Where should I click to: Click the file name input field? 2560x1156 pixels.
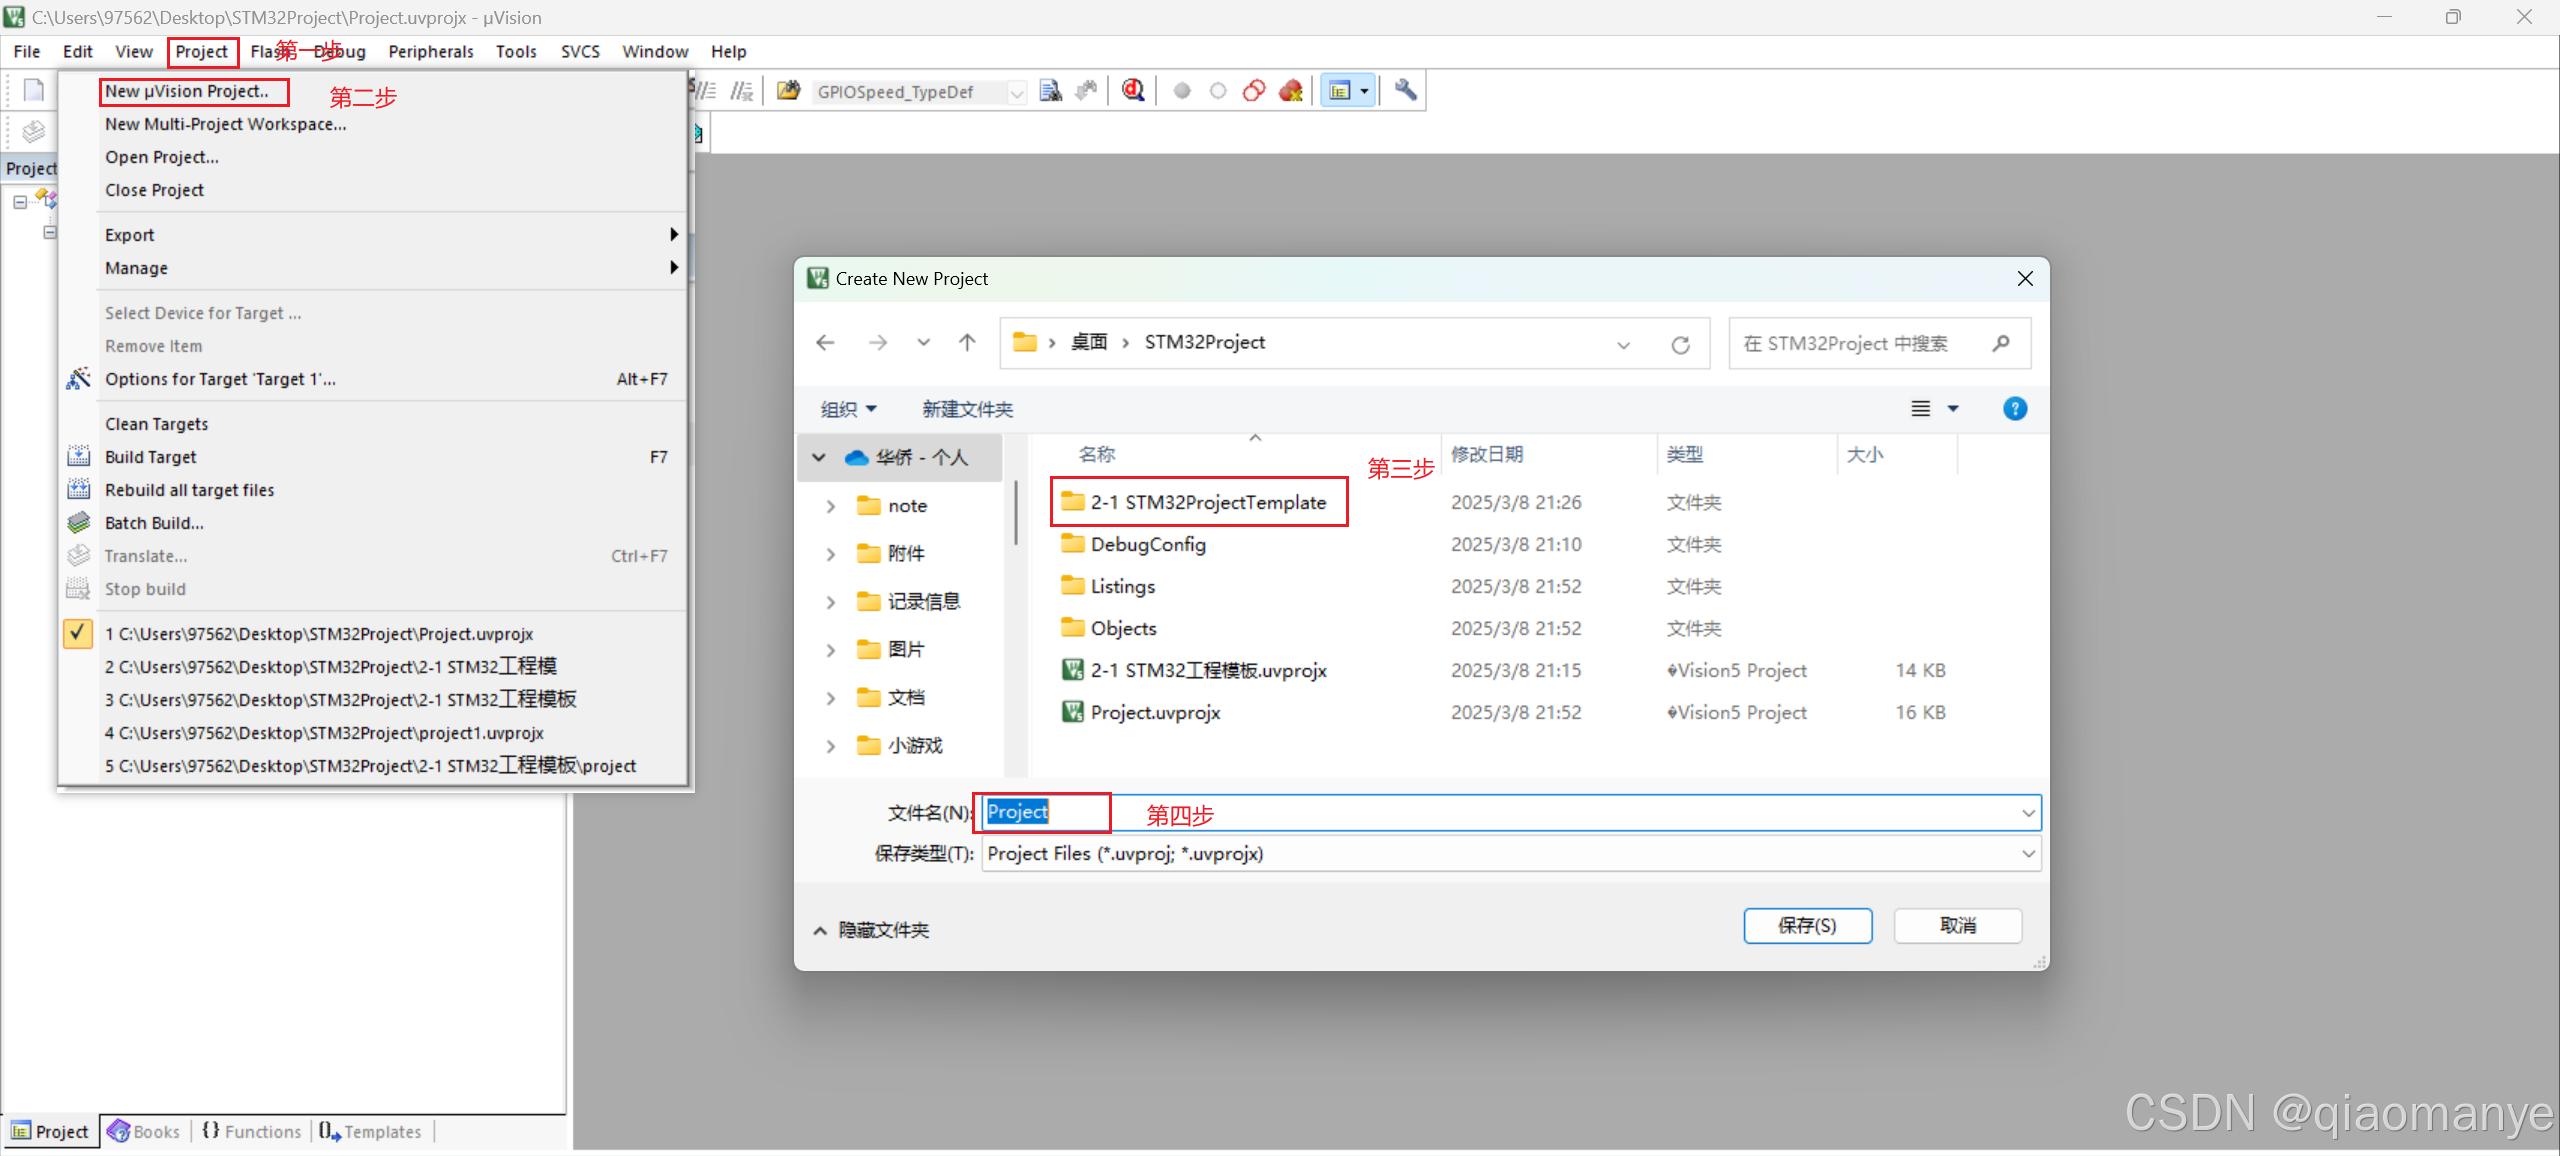pos(1500,813)
